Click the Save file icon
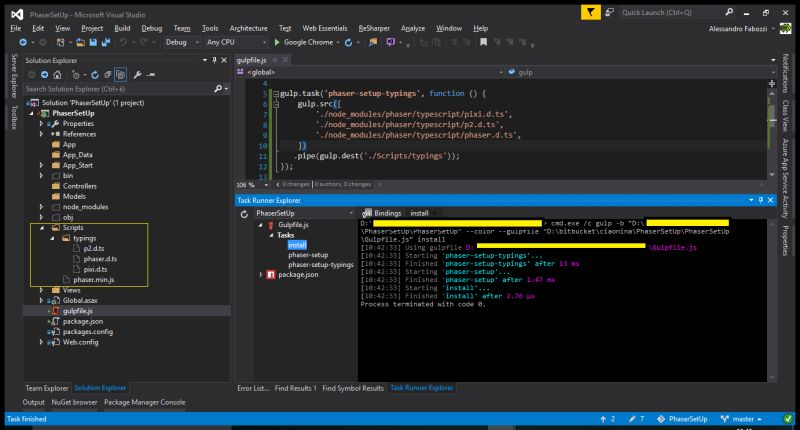The width and height of the screenshot is (800, 430). (x=93, y=42)
